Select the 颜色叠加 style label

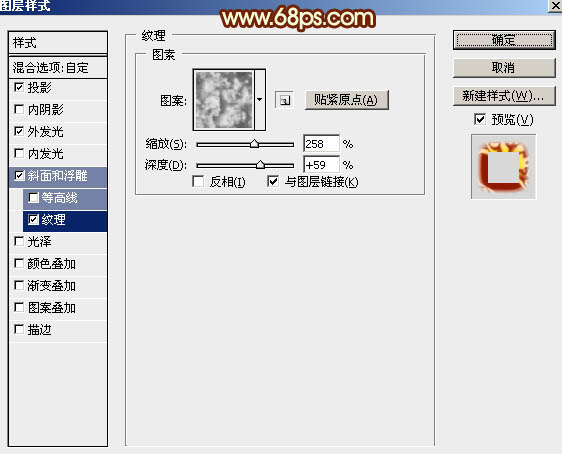pos(52,264)
